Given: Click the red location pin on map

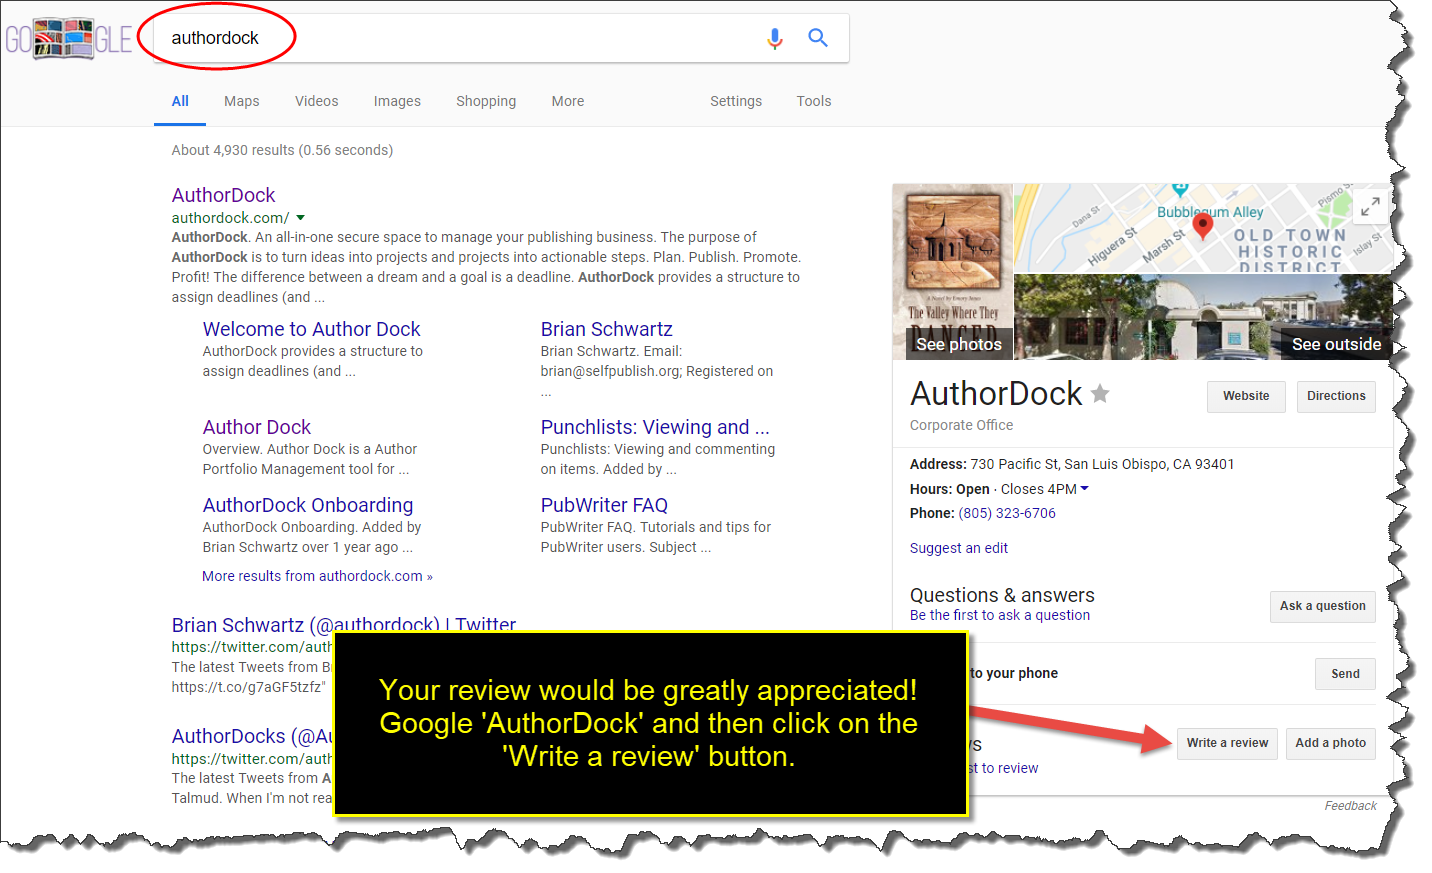Looking at the screenshot, I should point(1203,226).
